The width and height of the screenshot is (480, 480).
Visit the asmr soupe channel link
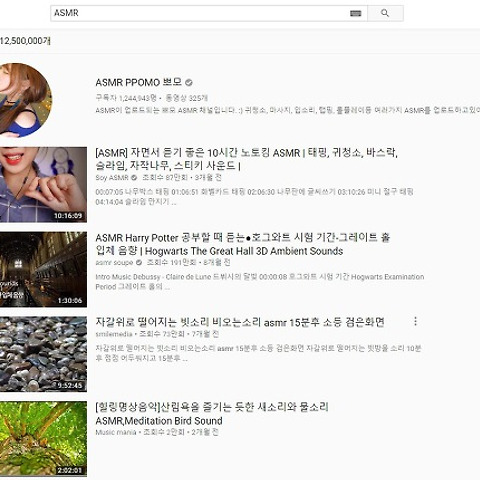point(114,262)
